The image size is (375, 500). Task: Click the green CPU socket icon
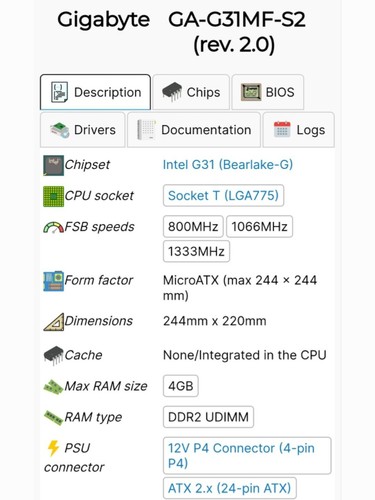coord(53,196)
